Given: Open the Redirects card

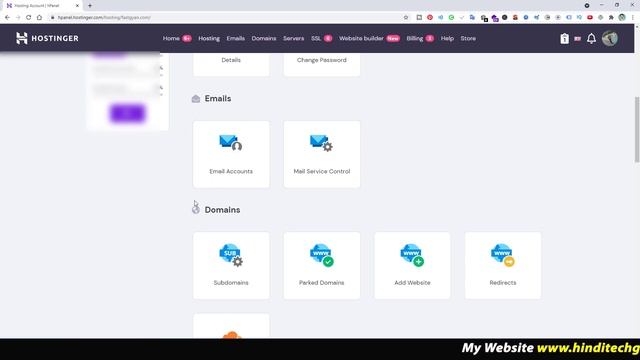Looking at the screenshot, I should [503, 266].
